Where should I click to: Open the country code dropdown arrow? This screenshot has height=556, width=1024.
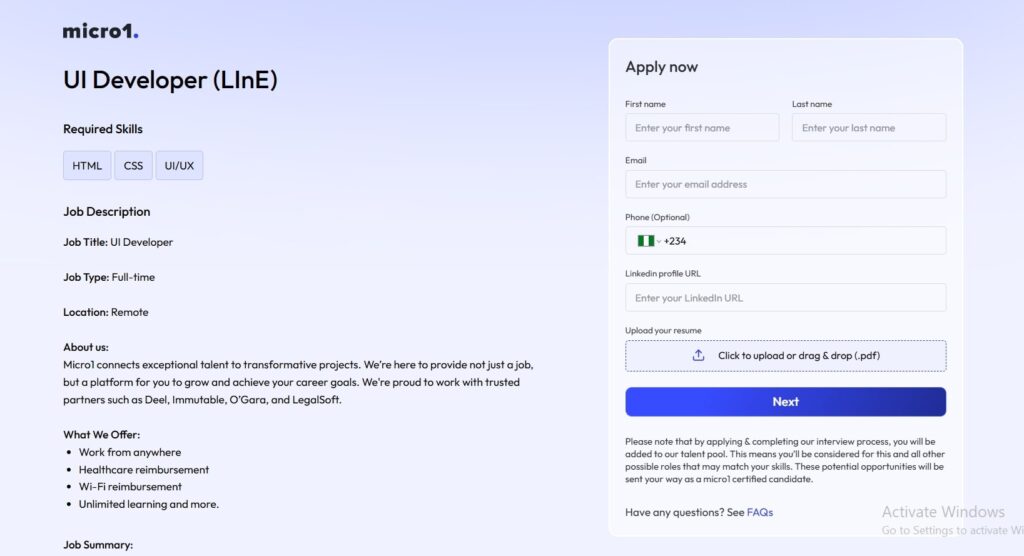(659, 241)
